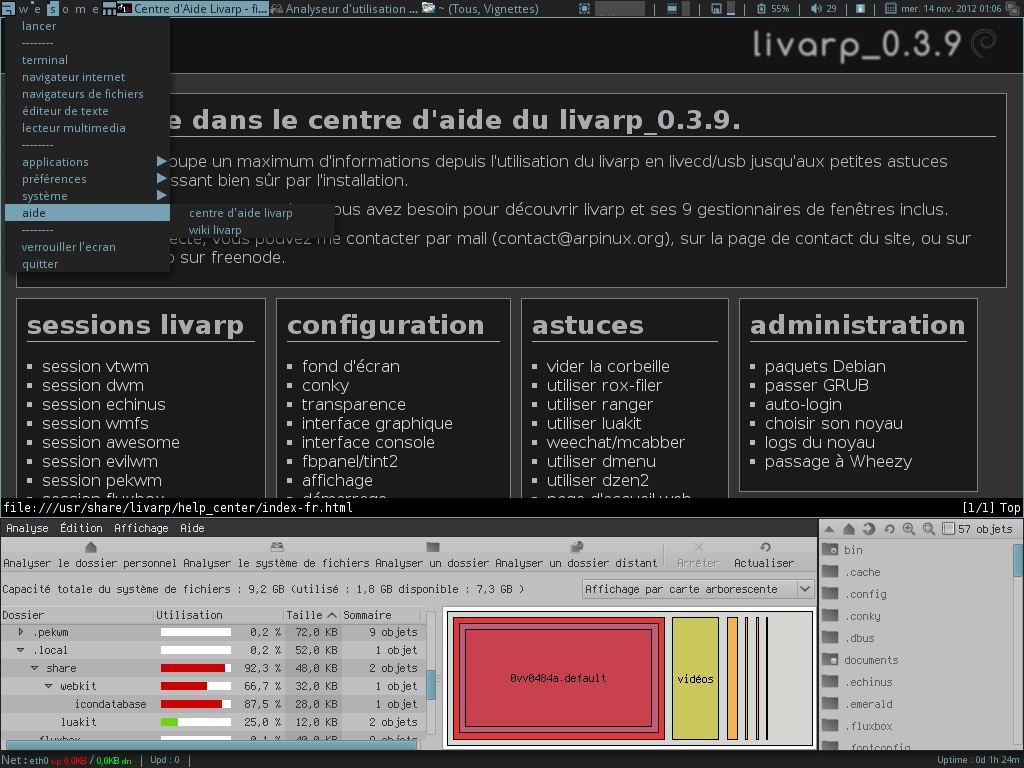Click the Analyser le système de fichiers icon
Screen dimensions: 1024x768
click(x=277, y=547)
